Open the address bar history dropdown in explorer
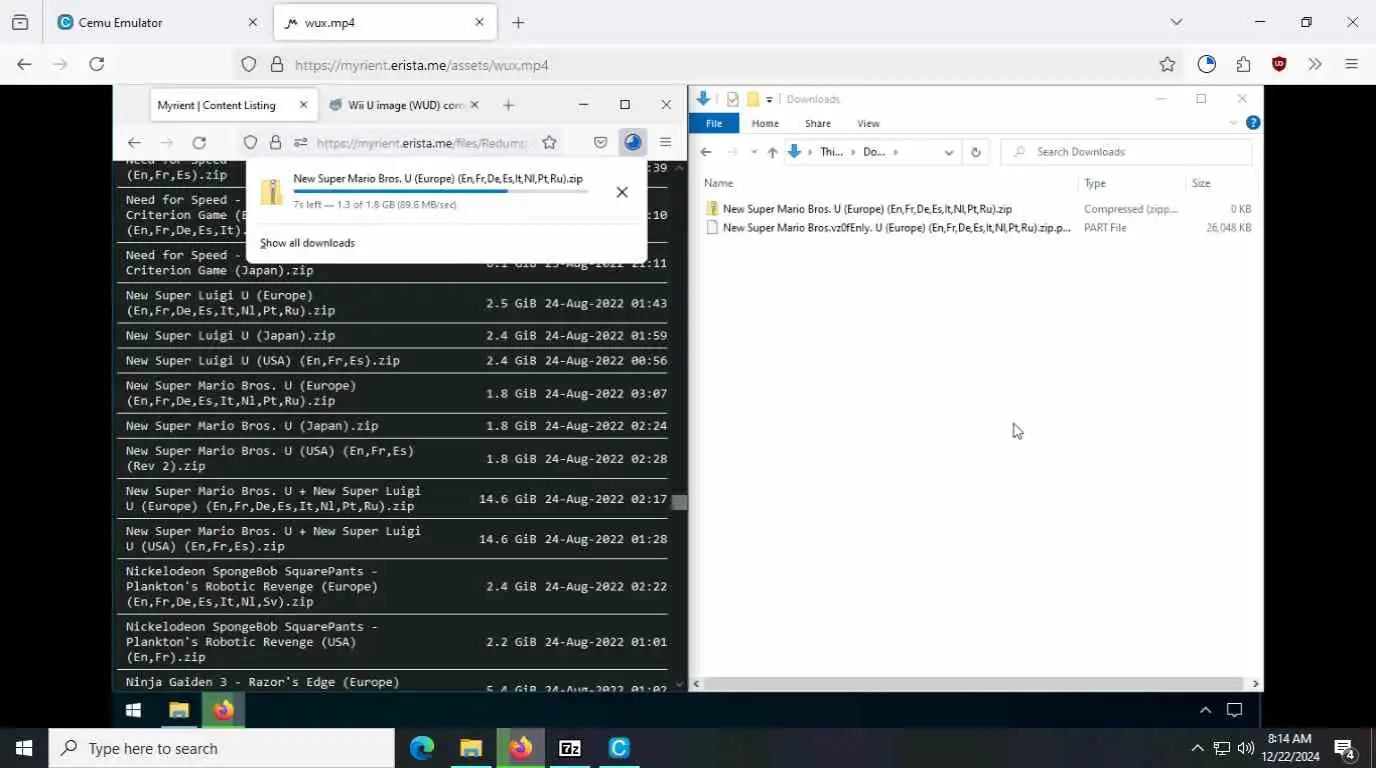Viewport: 1376px width, 768px height. tap(948, 152)
